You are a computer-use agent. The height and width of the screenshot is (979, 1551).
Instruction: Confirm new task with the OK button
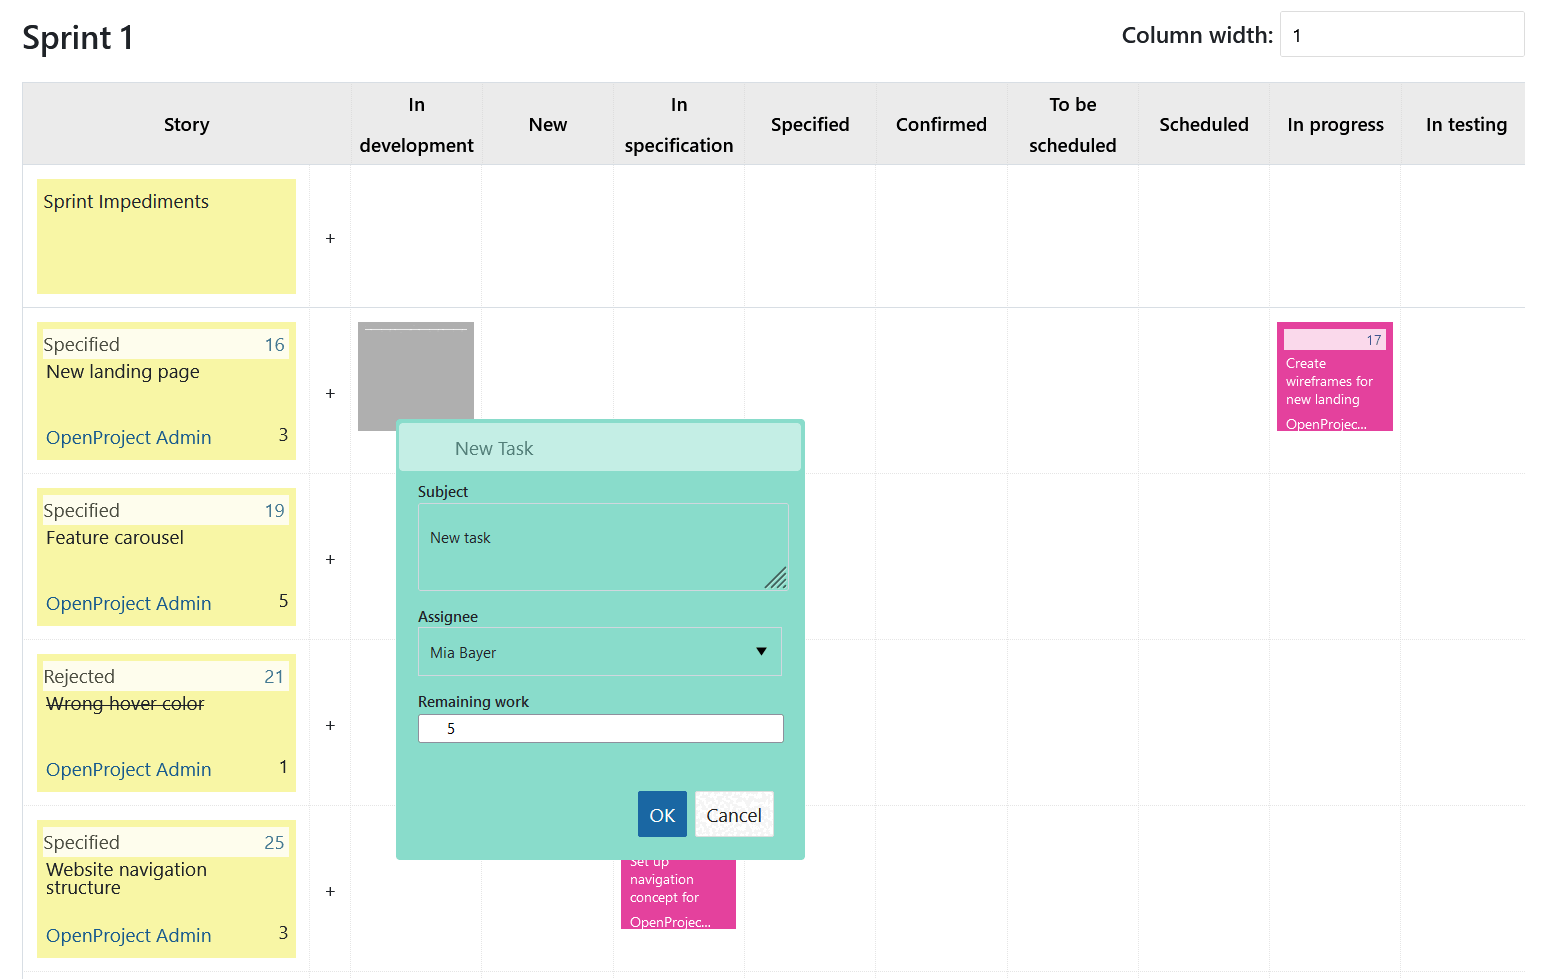[662, 814]
